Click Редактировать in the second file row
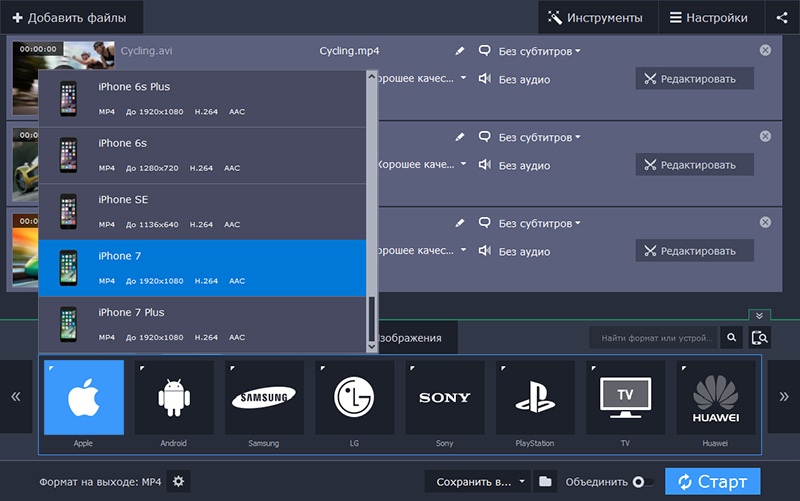Screen dimensions: 800x501 (694, 165)
